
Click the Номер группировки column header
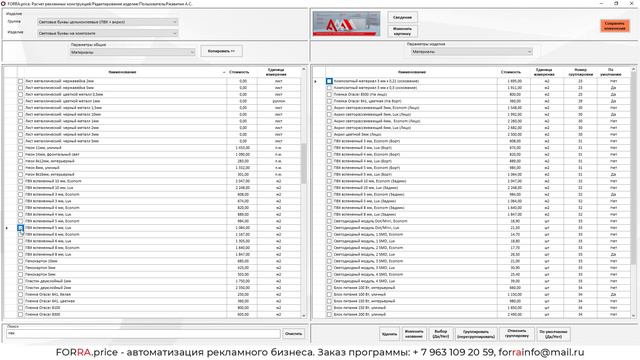point(580,72)
